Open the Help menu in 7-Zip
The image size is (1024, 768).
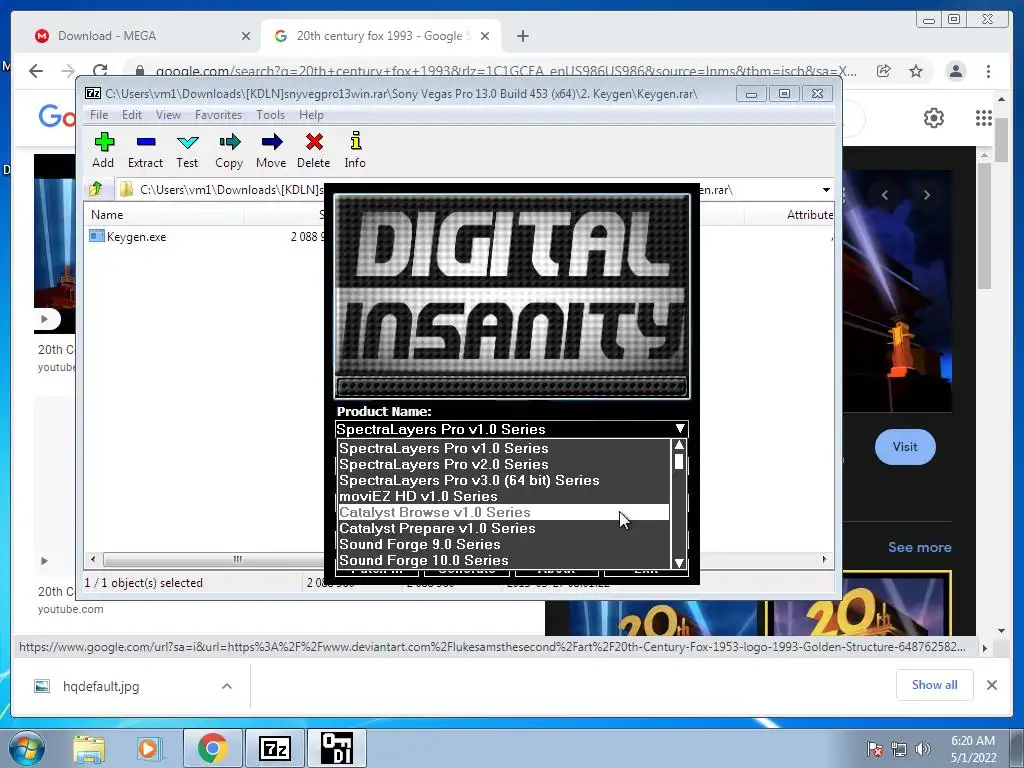311,115
